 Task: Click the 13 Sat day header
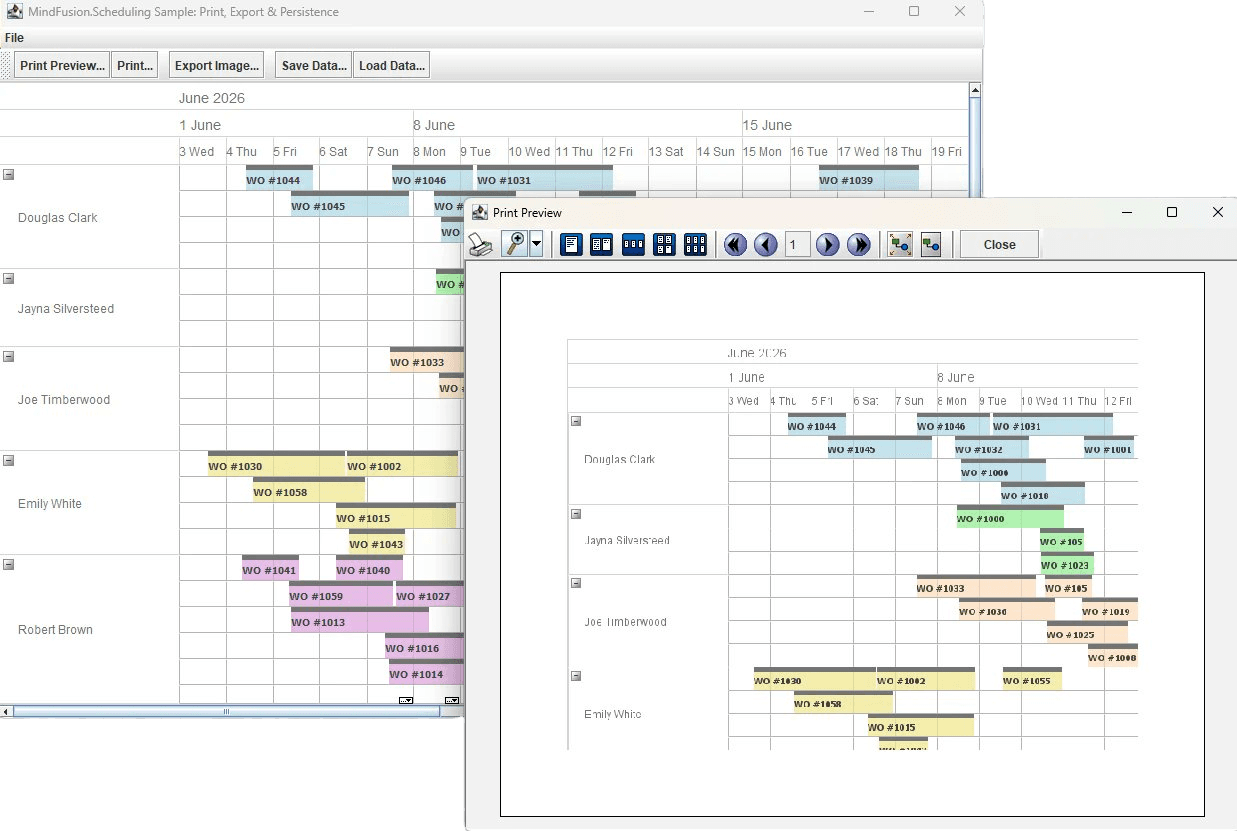click(666, 152)
